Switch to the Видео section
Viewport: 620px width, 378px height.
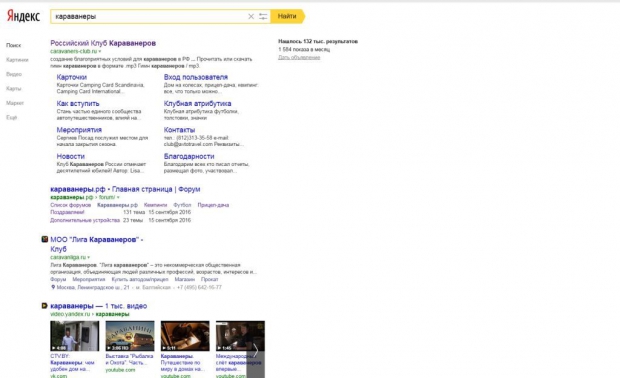(x=14, y=74)
